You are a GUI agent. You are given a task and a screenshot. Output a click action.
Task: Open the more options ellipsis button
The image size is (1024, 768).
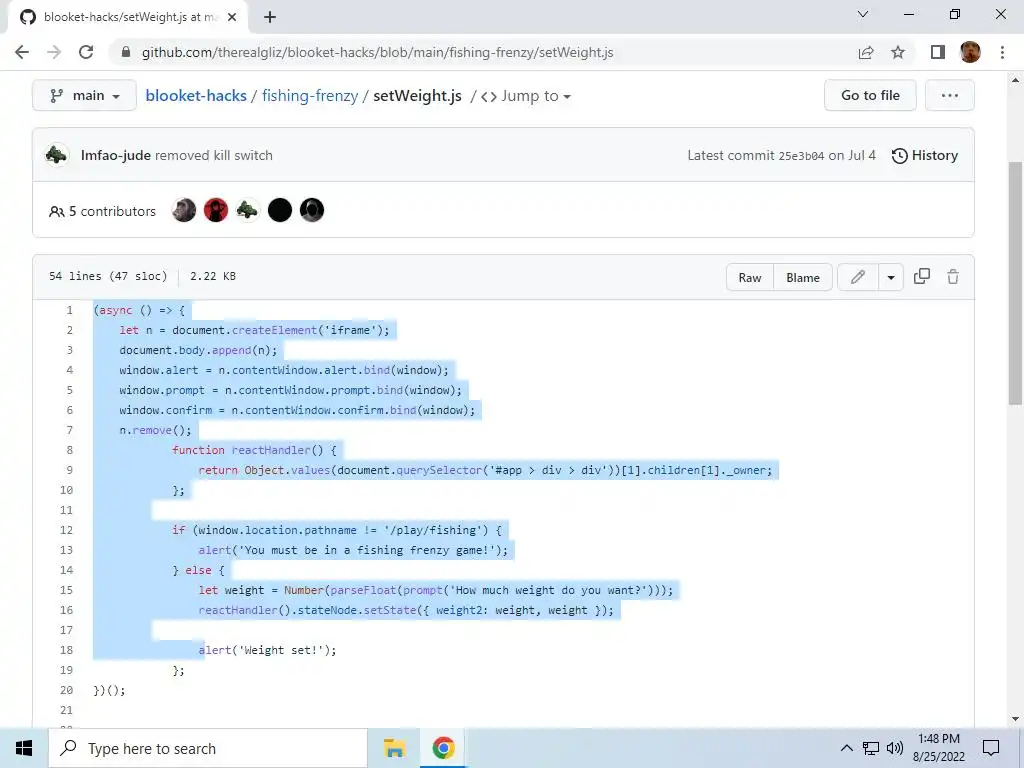point(950,95)
